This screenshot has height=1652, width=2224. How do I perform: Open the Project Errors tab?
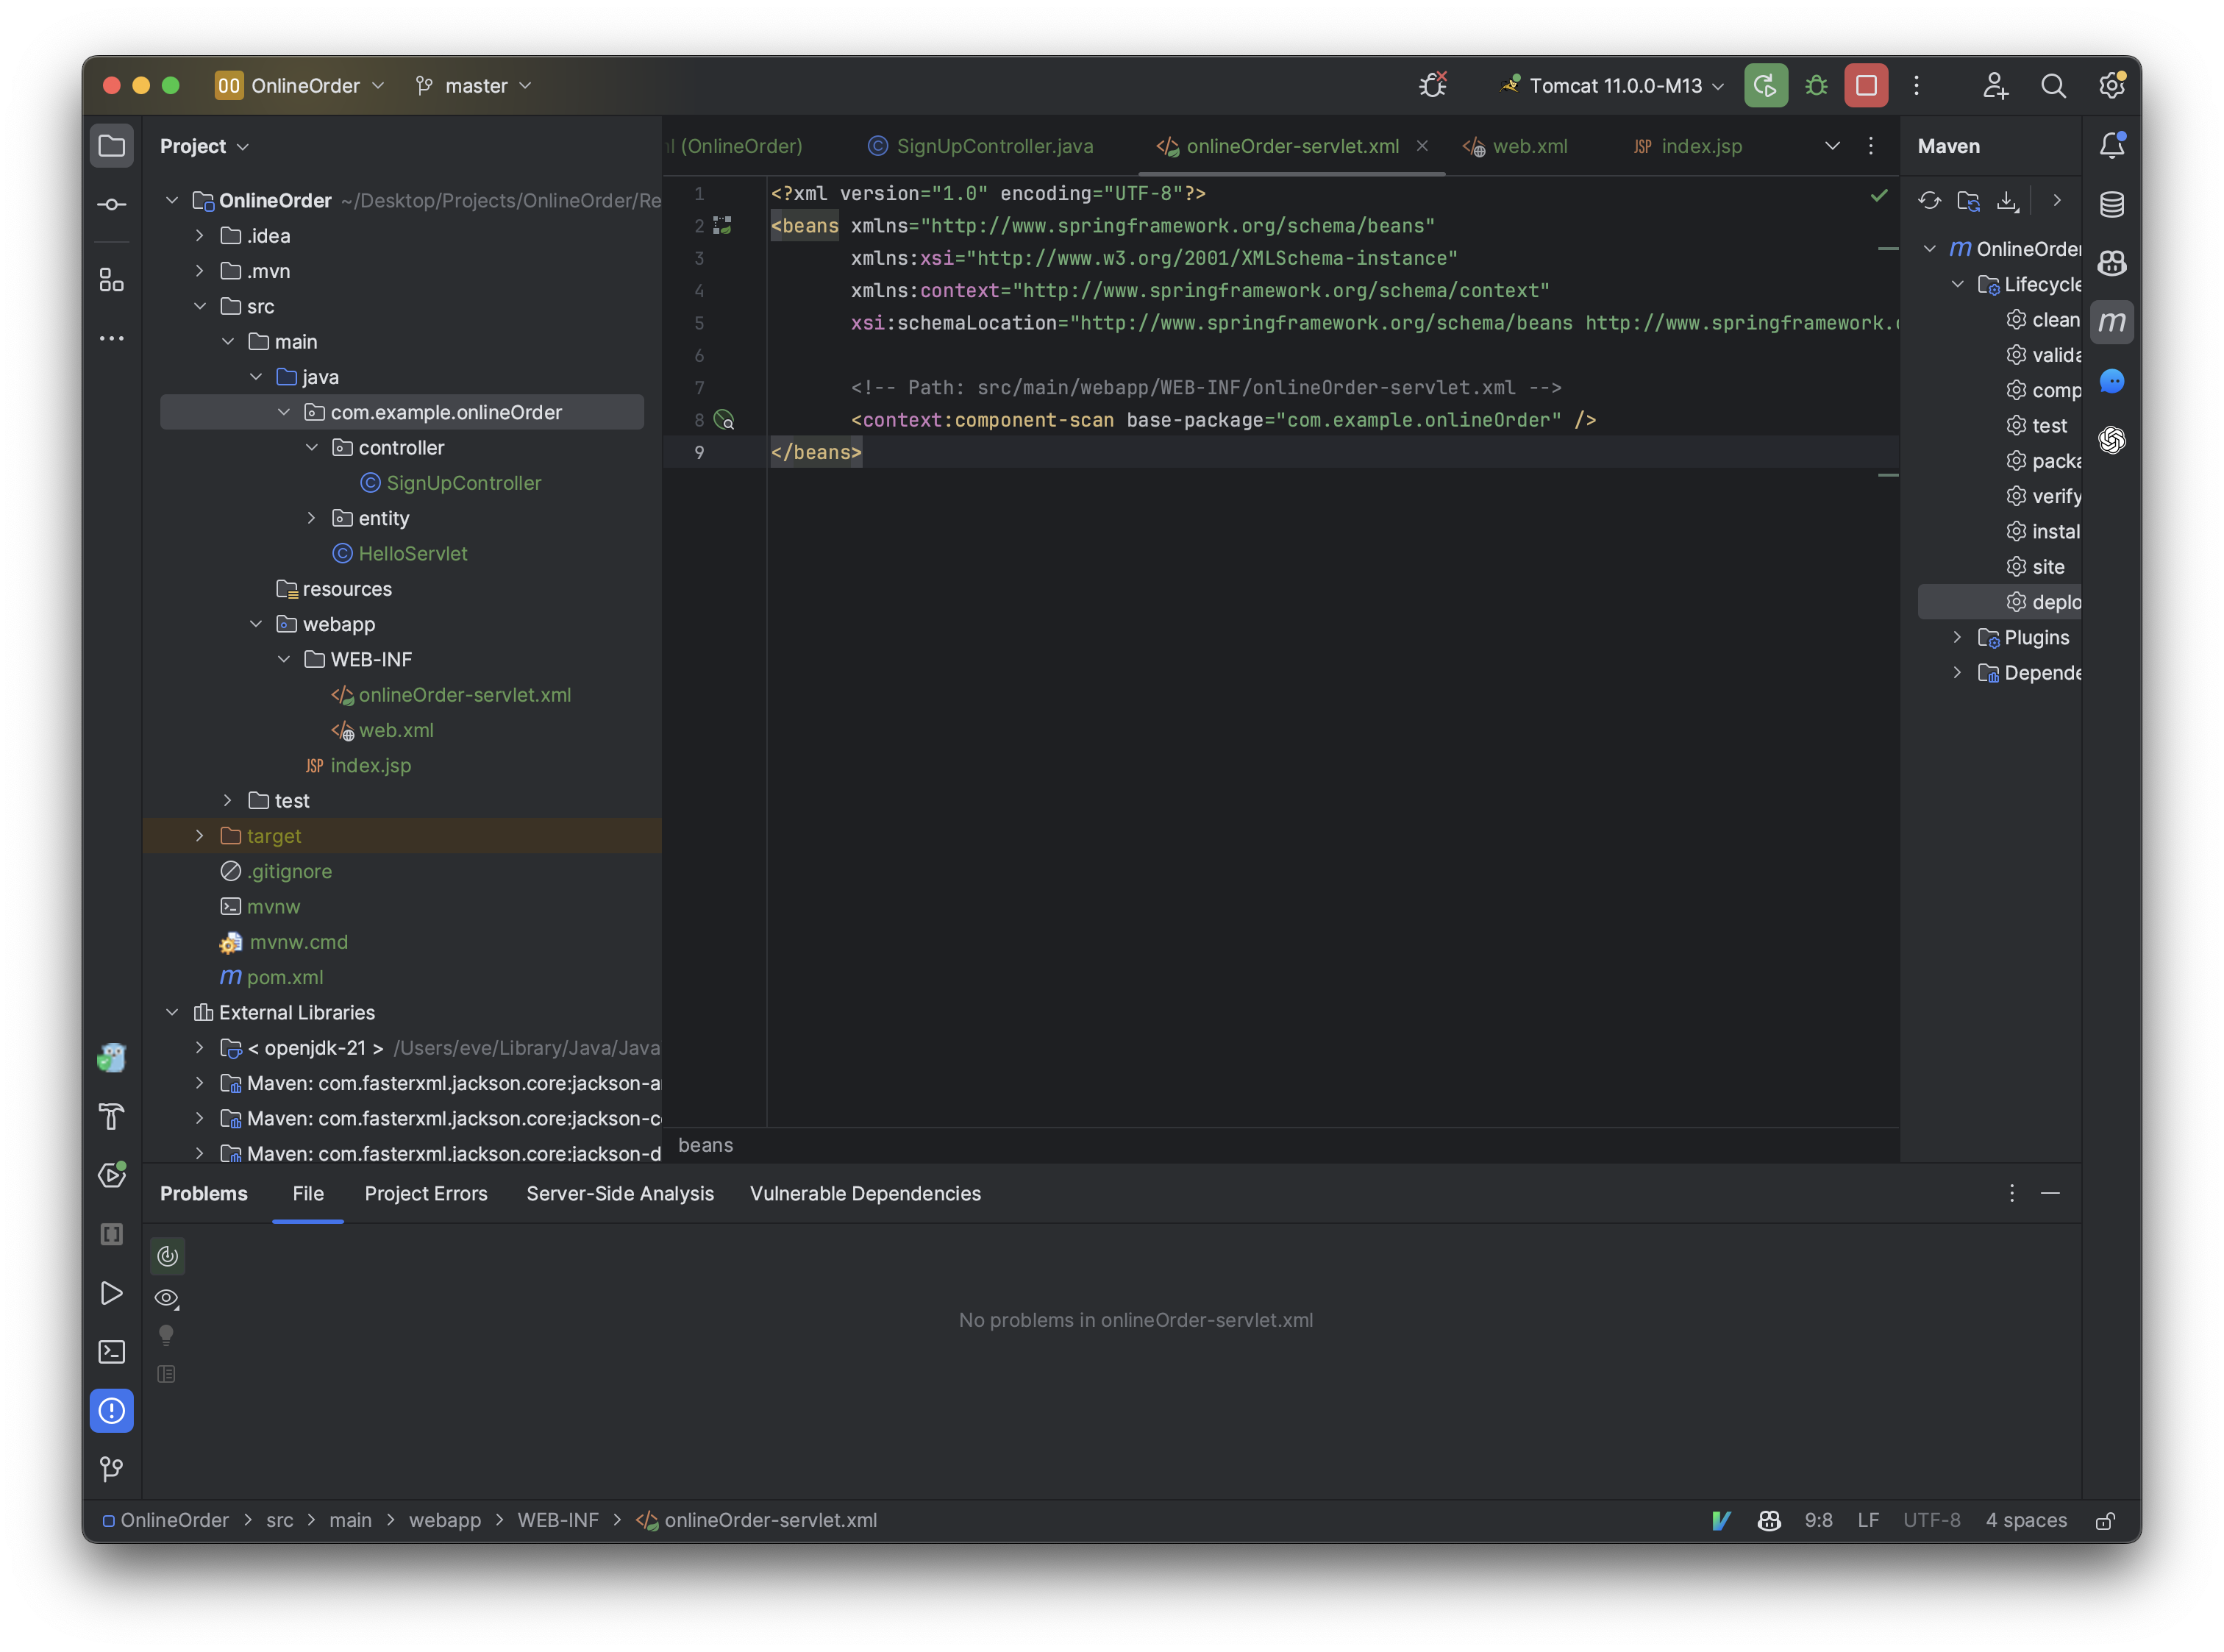425,1193
